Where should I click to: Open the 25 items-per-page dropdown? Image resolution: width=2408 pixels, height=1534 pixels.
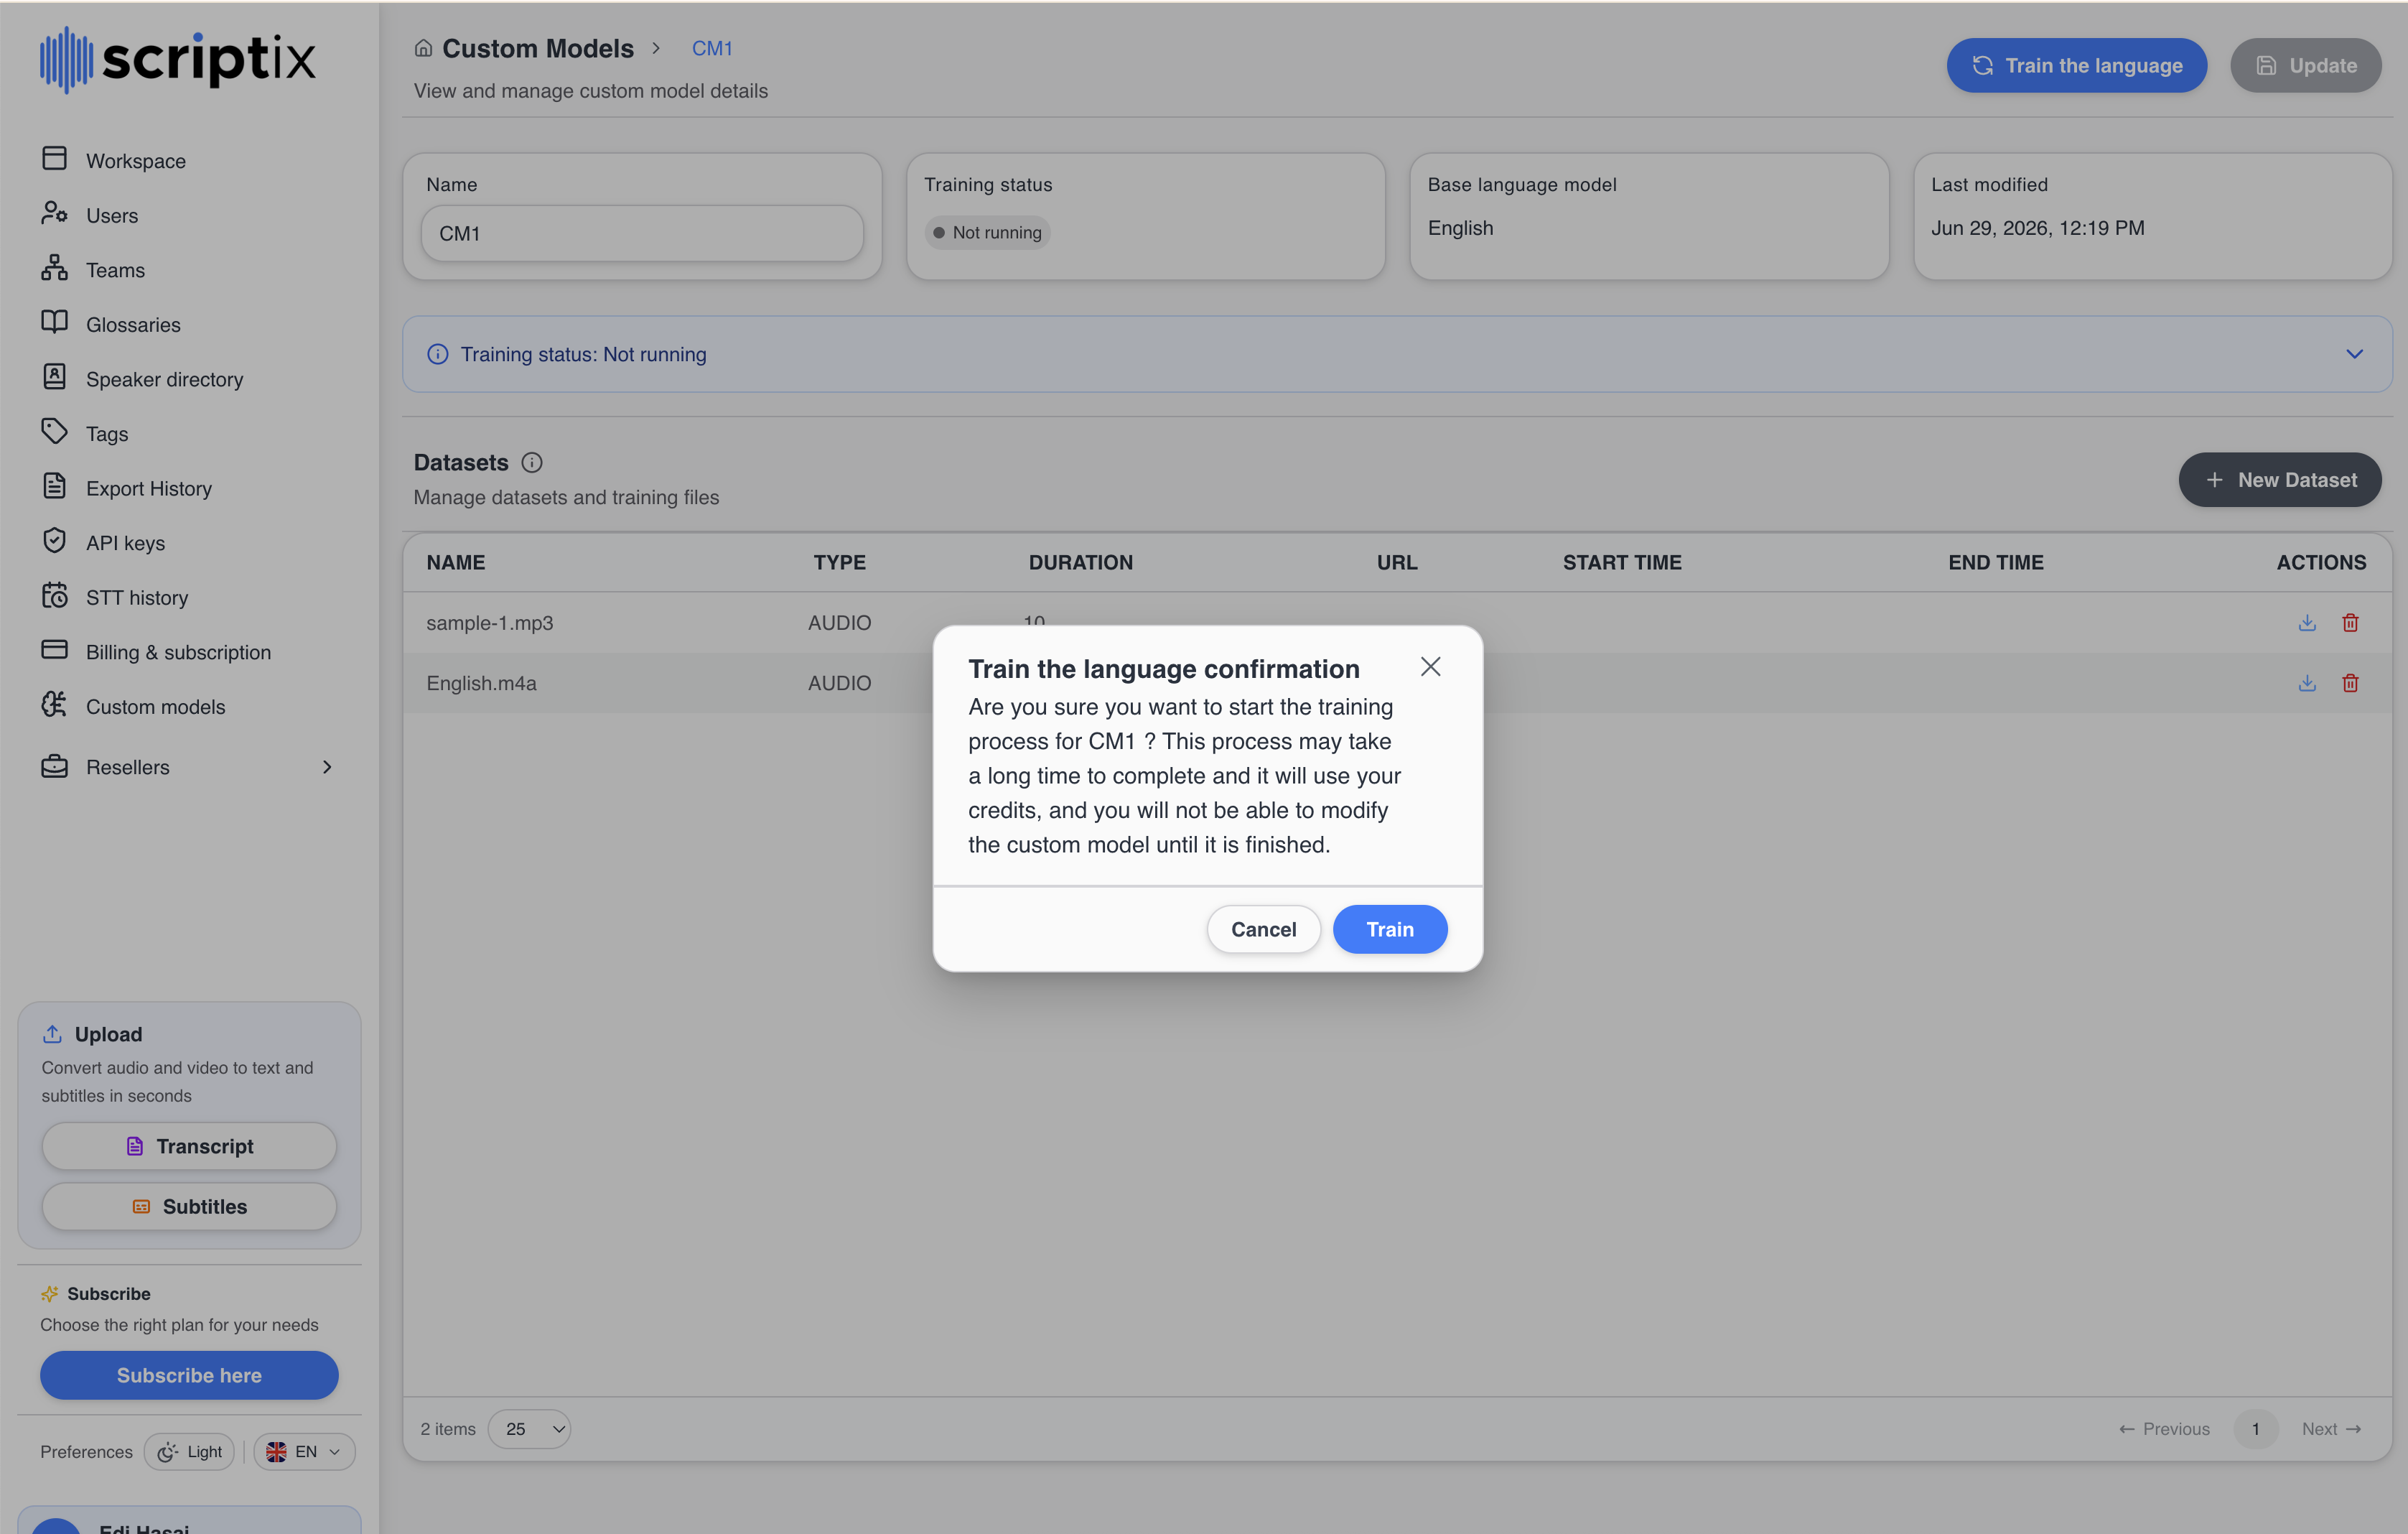pos(529,1429)
